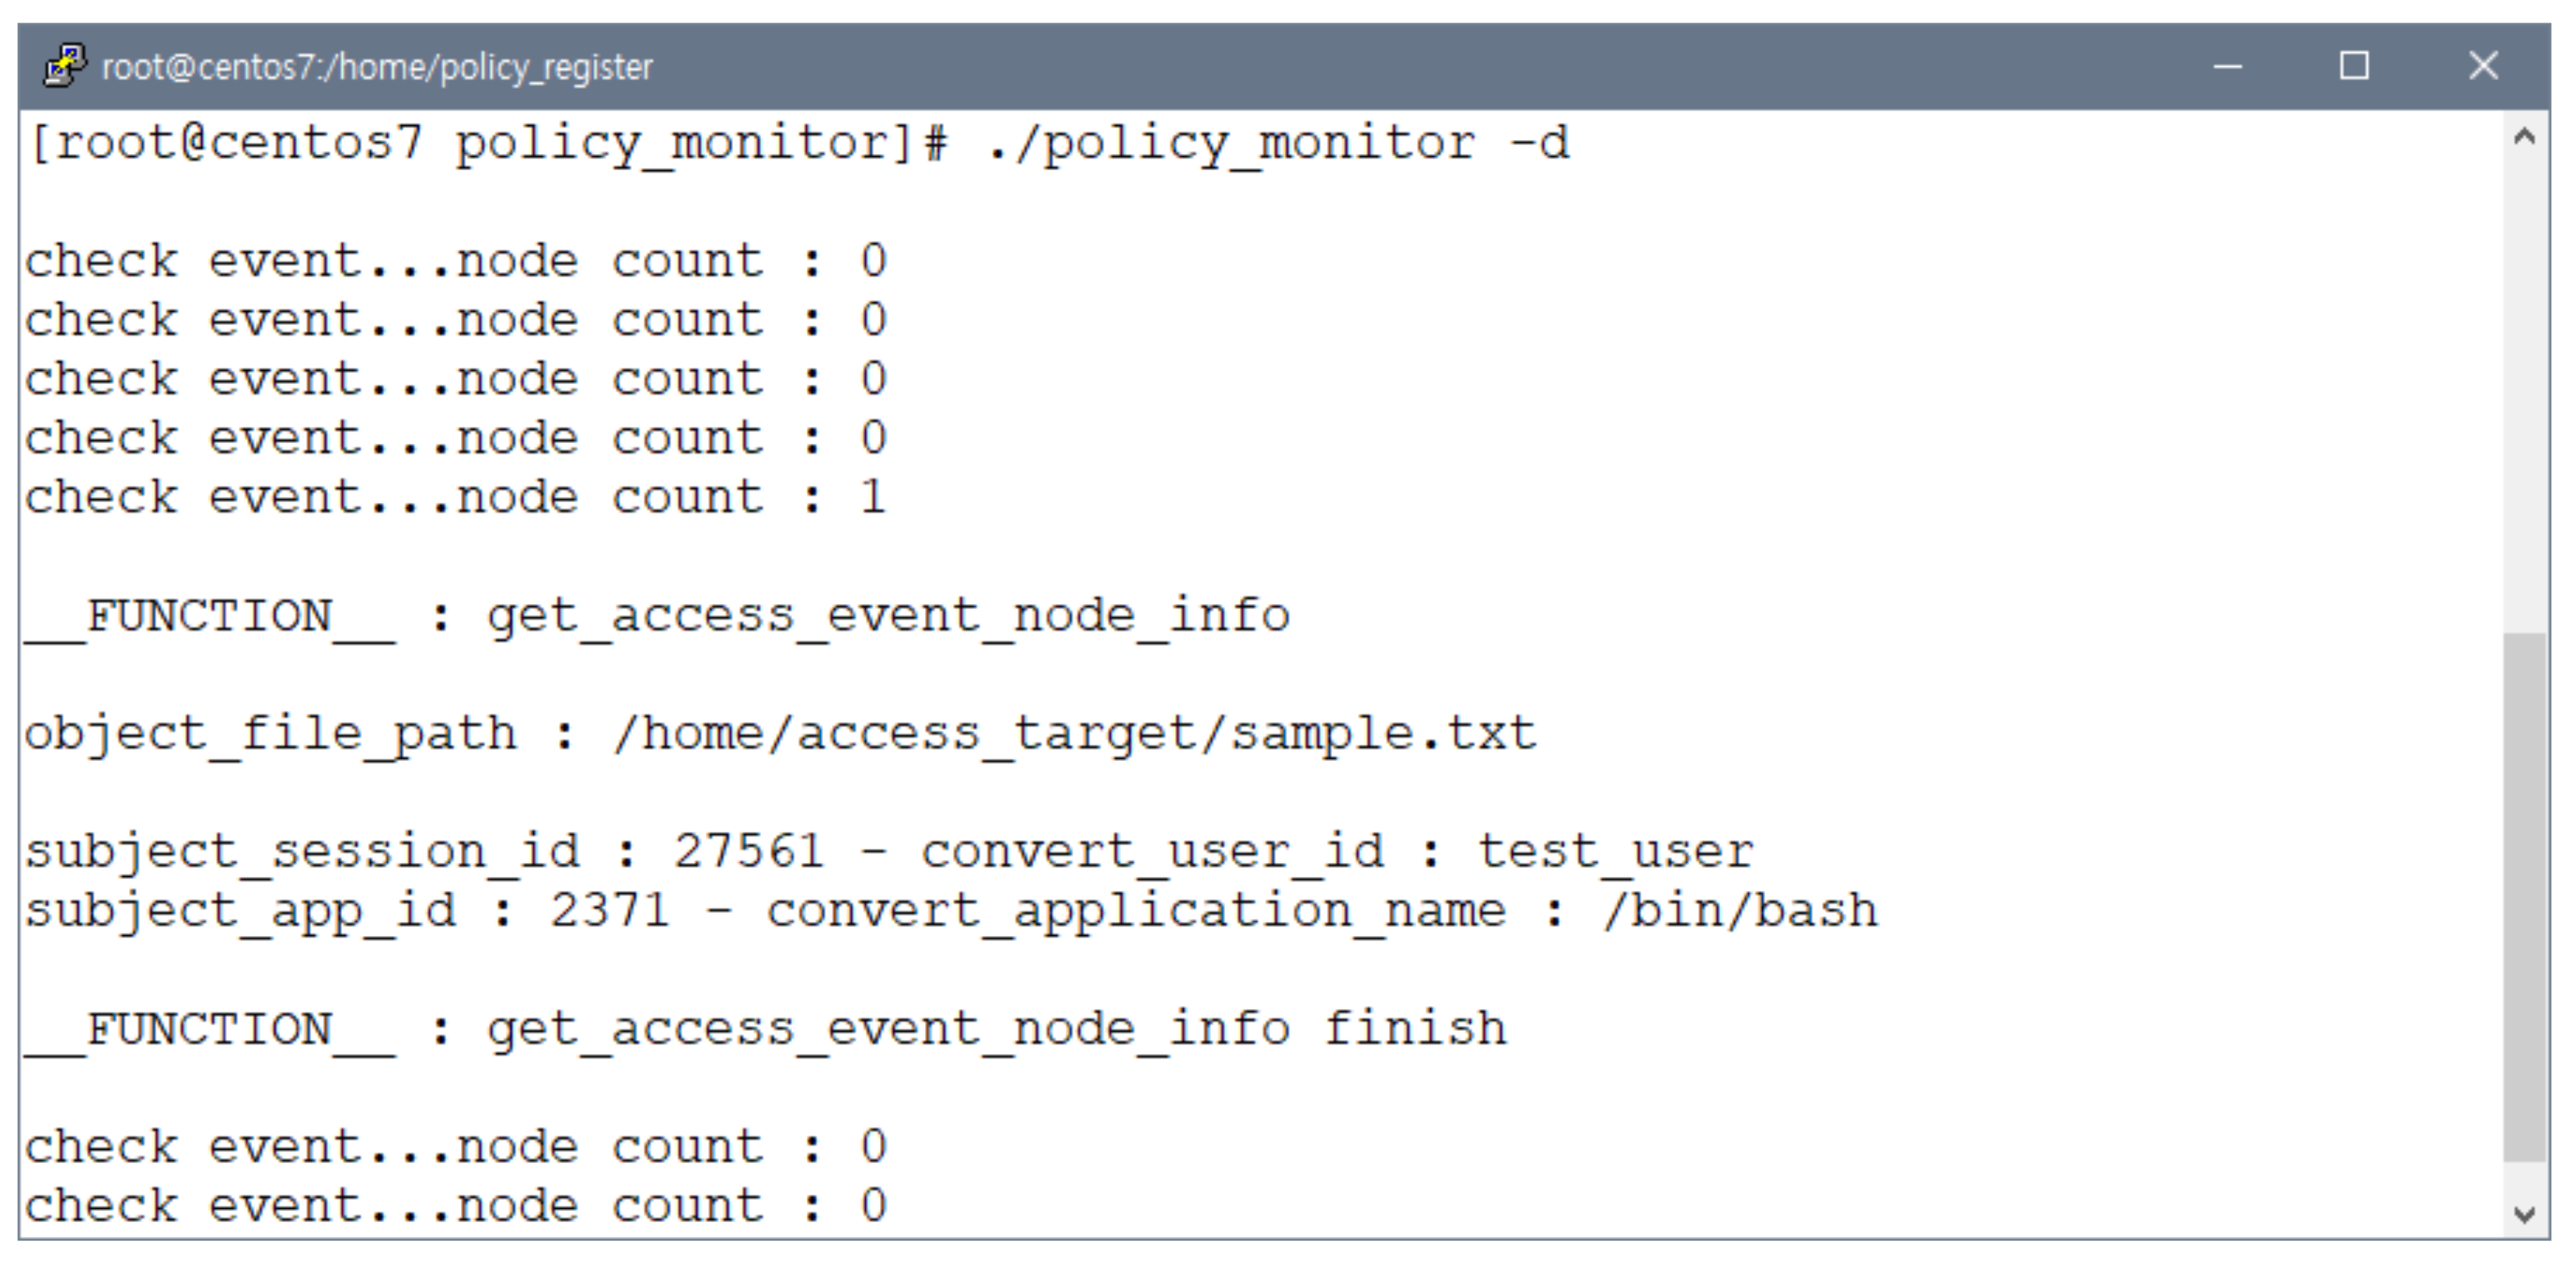2576x1264 pixels.
Task: Close the root@centos7 terminal window
Action: tap(2482, 67)
